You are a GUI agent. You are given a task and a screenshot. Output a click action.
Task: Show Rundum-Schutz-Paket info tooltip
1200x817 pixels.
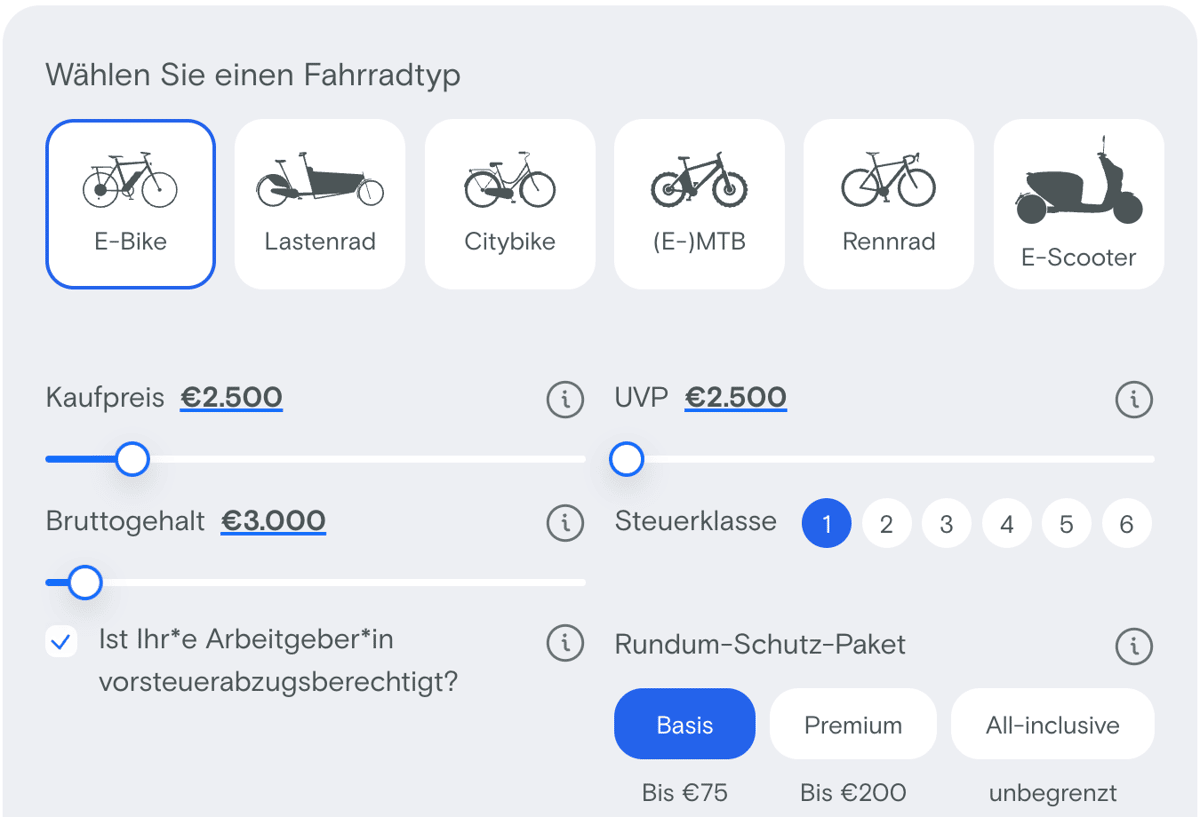tap(1134, 646)
